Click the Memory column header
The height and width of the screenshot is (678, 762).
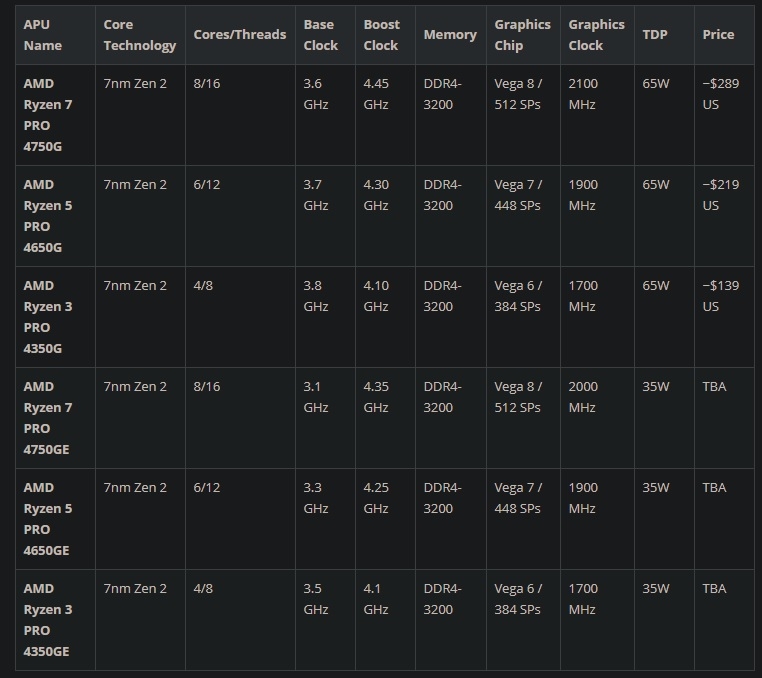click(x=450, y=35)
